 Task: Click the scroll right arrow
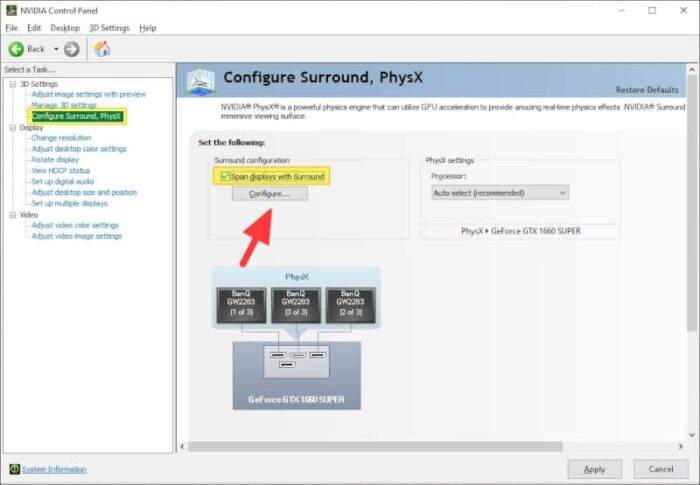coord(680,446)
